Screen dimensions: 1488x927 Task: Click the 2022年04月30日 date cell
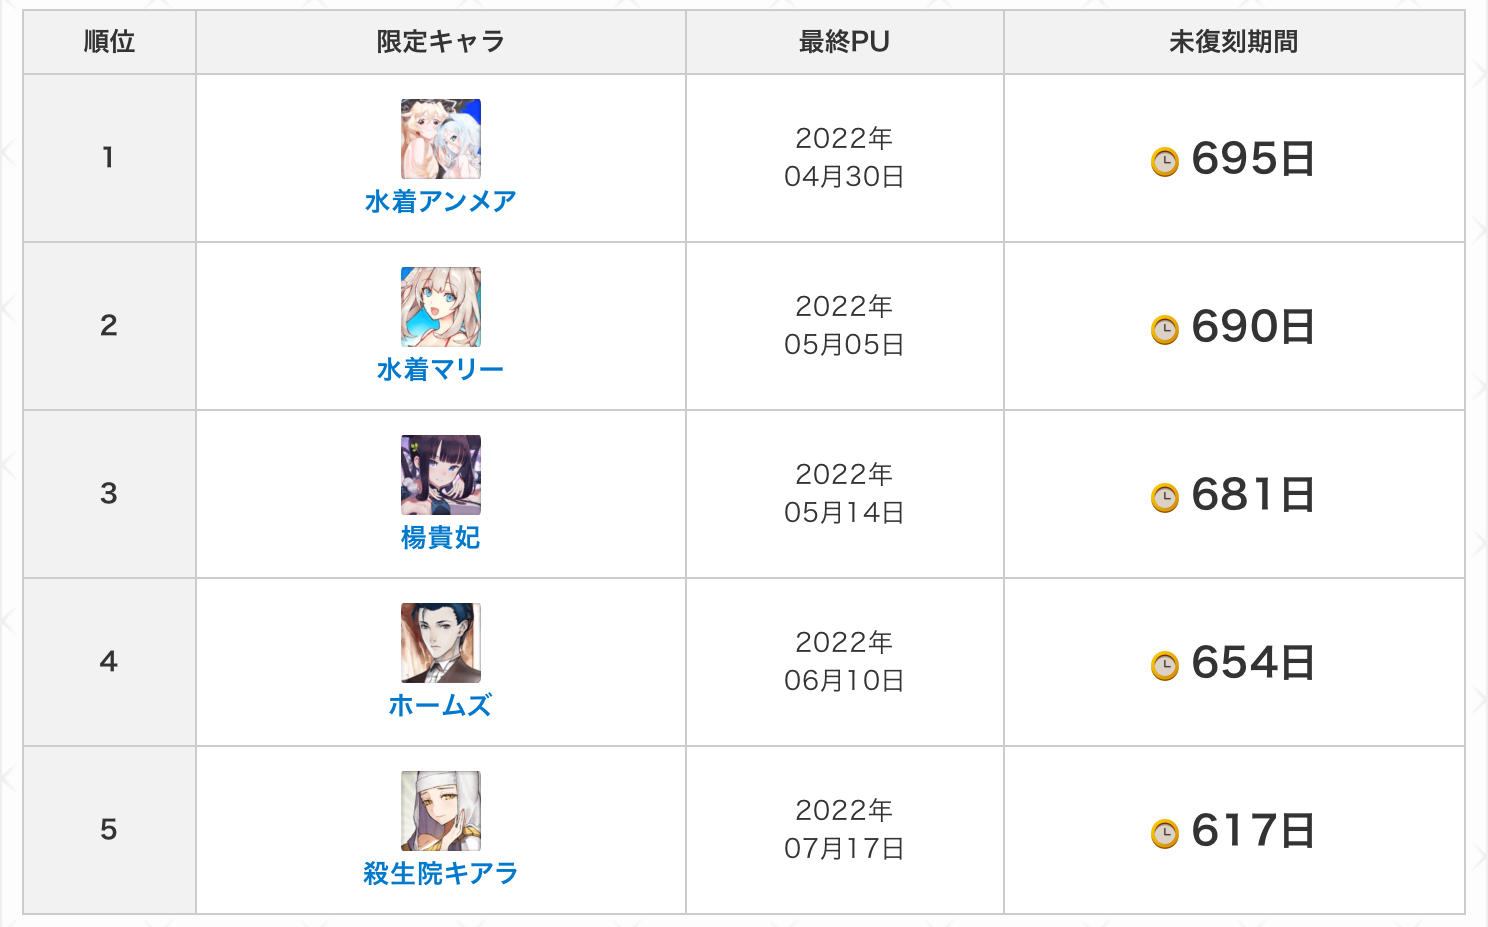pos(844,158)
